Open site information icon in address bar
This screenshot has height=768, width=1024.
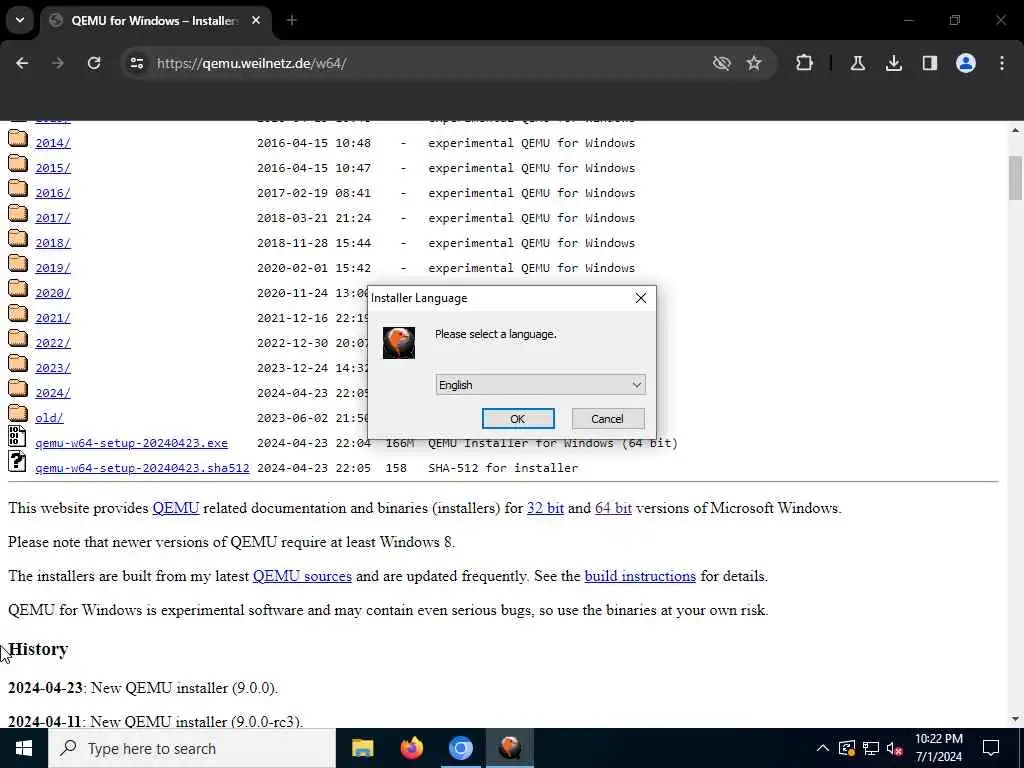[x=136, y=63]
